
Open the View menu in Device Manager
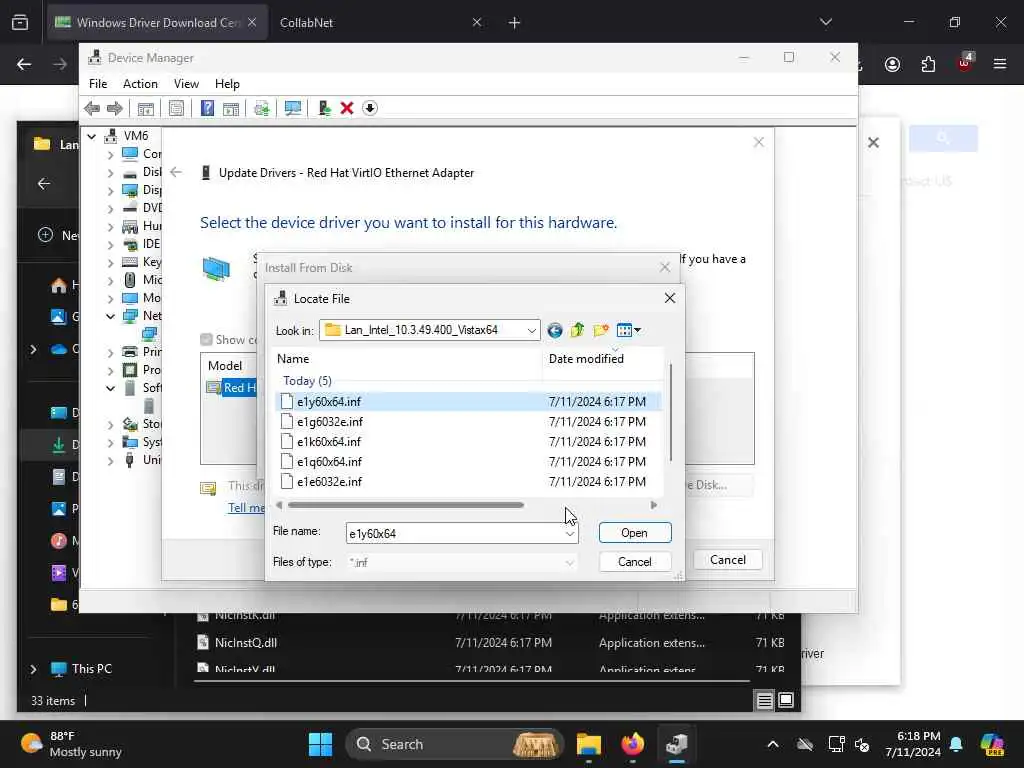pyautogui.click(x=186, y=84)
